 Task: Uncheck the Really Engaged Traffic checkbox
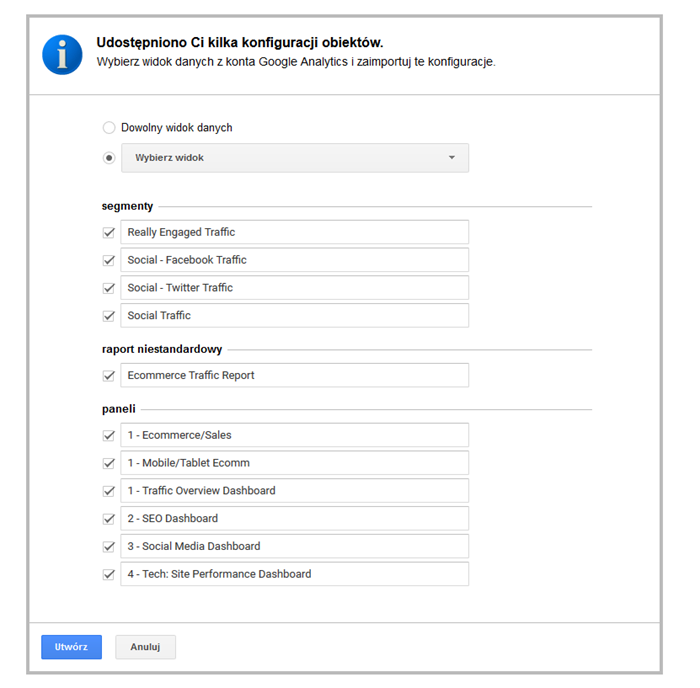(109, 232)
